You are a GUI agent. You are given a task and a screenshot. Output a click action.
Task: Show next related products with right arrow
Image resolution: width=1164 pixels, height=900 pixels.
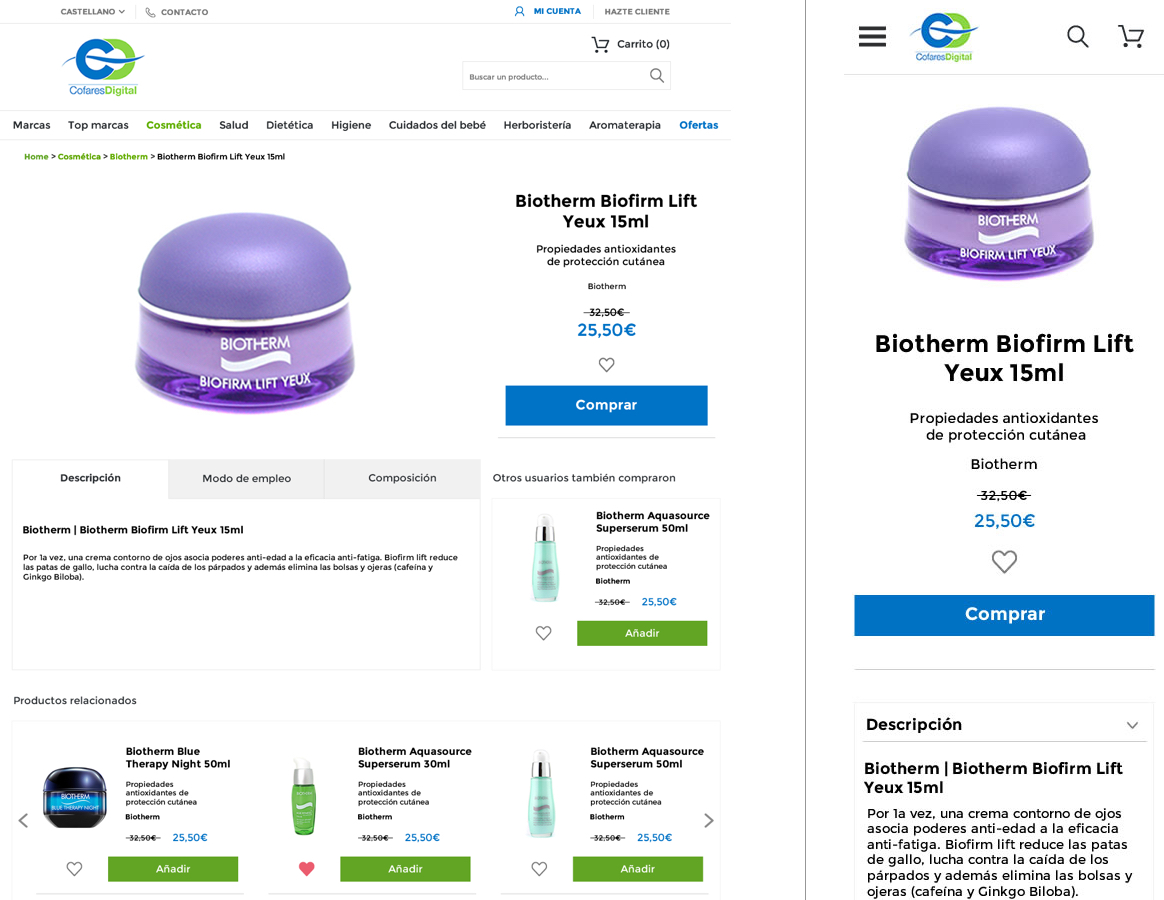[709, 820]
